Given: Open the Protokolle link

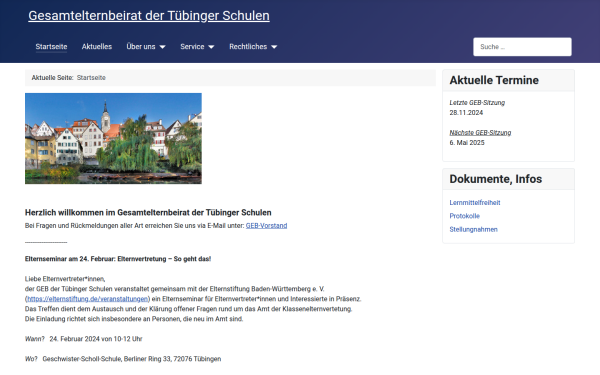Looking at the screenshot, I should click(465, 216).
